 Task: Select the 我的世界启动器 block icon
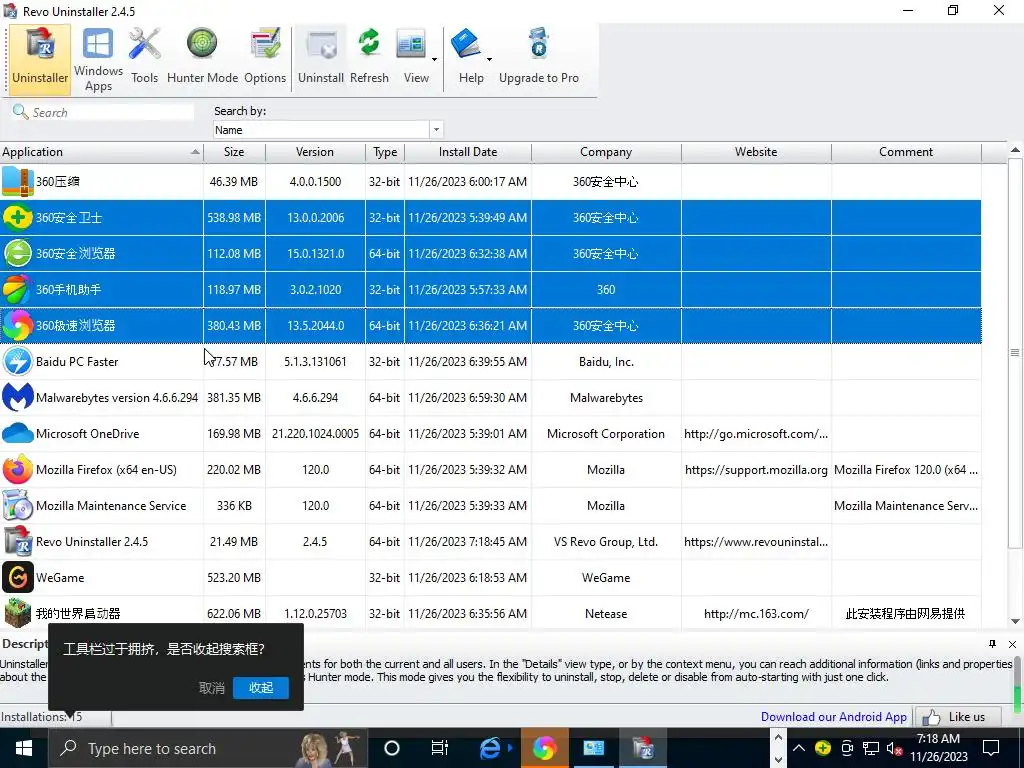(18, 613)
